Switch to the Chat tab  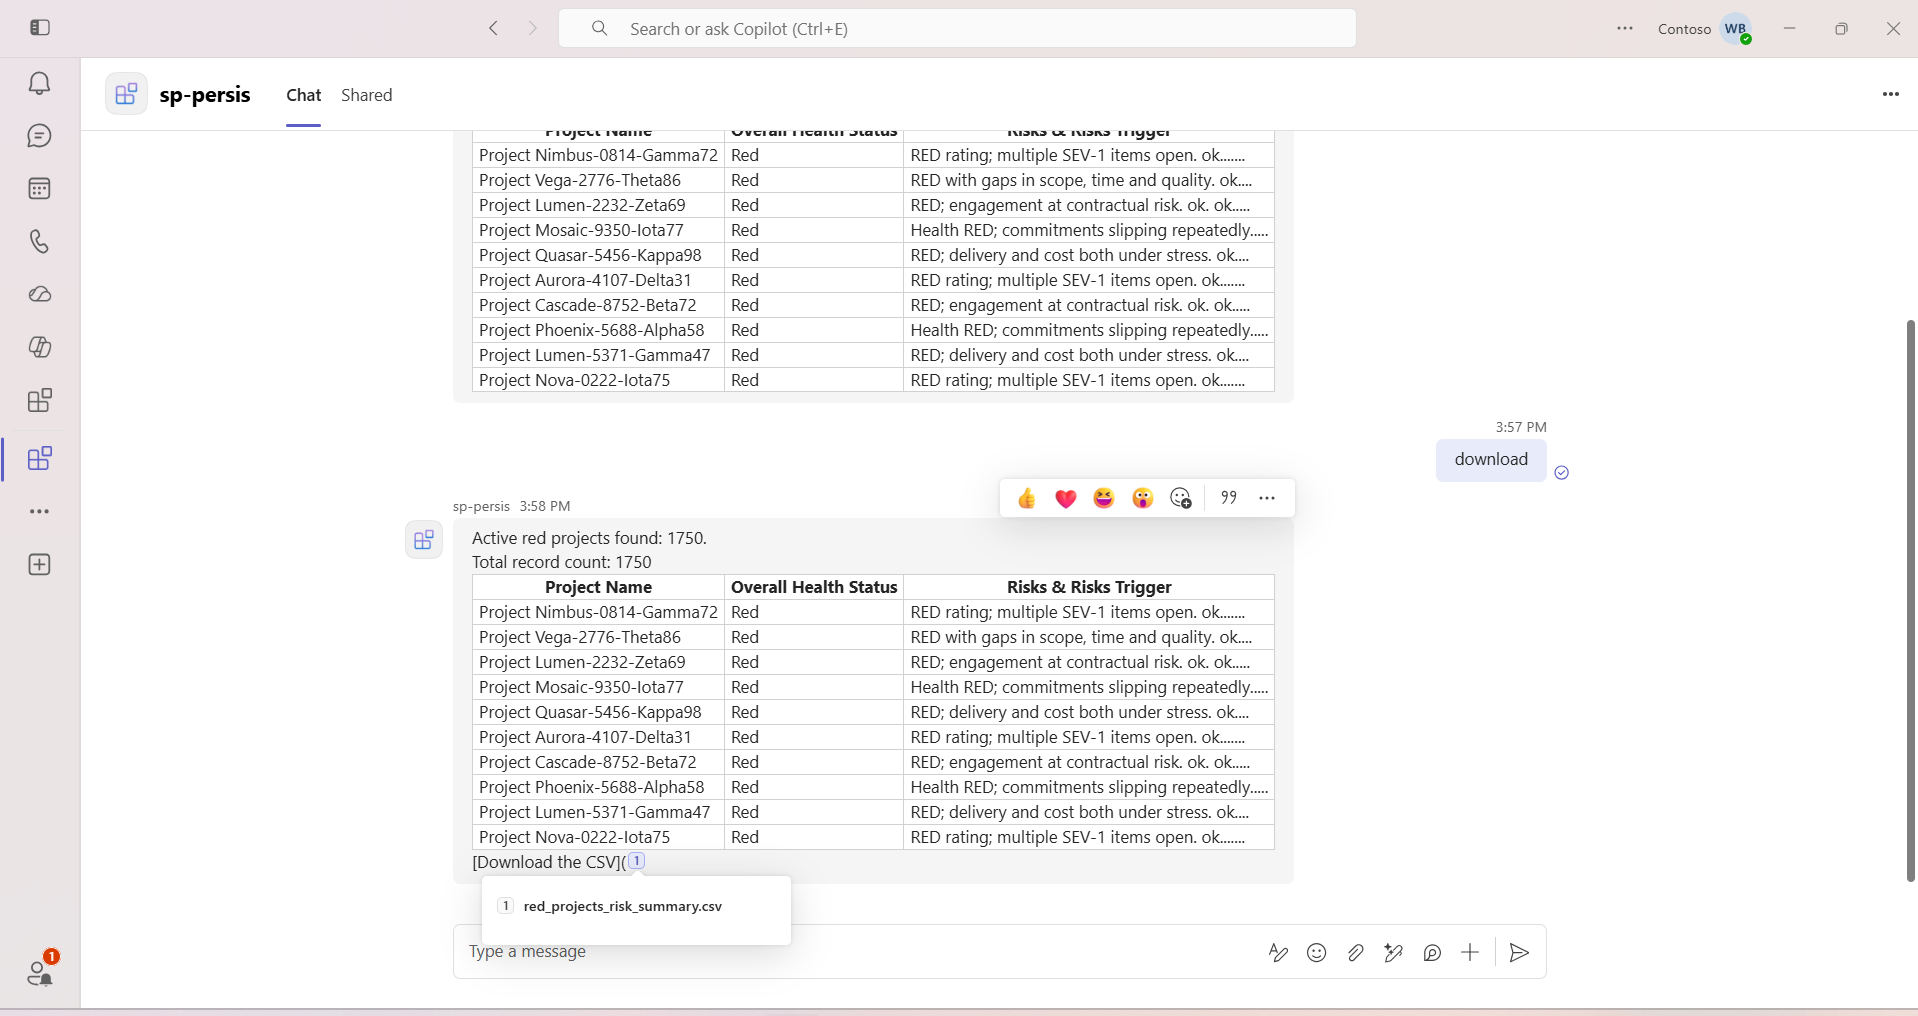pos(304,95)
